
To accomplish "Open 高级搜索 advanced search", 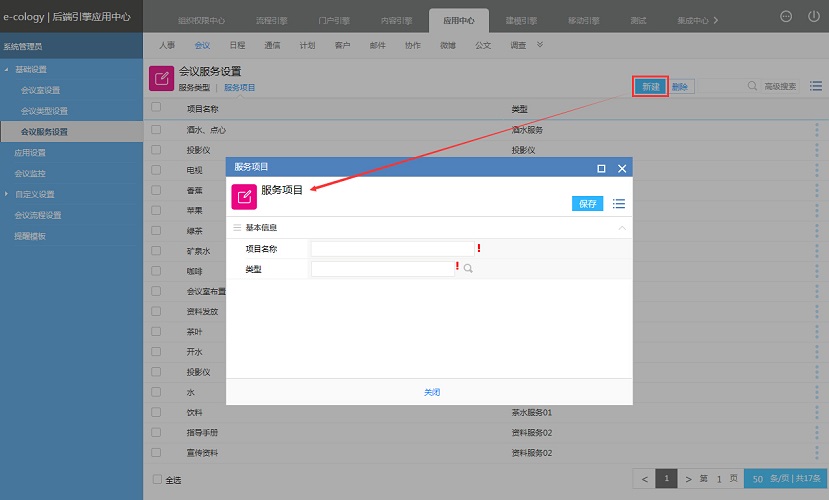I will [780, 86].
